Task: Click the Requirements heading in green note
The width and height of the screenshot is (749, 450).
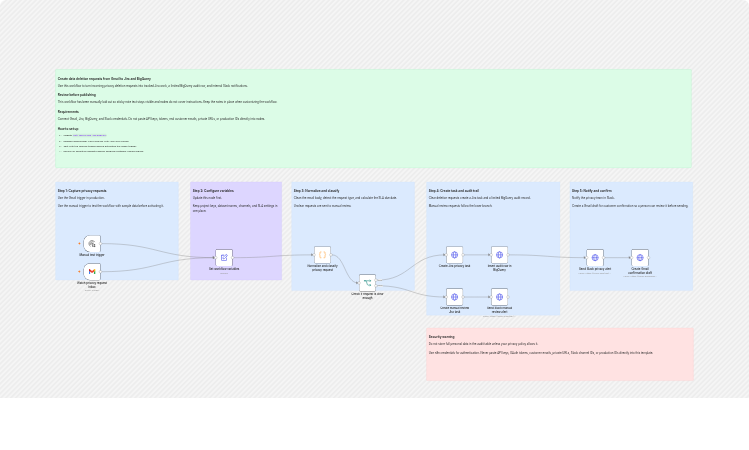Action: [x=68, y=112]
